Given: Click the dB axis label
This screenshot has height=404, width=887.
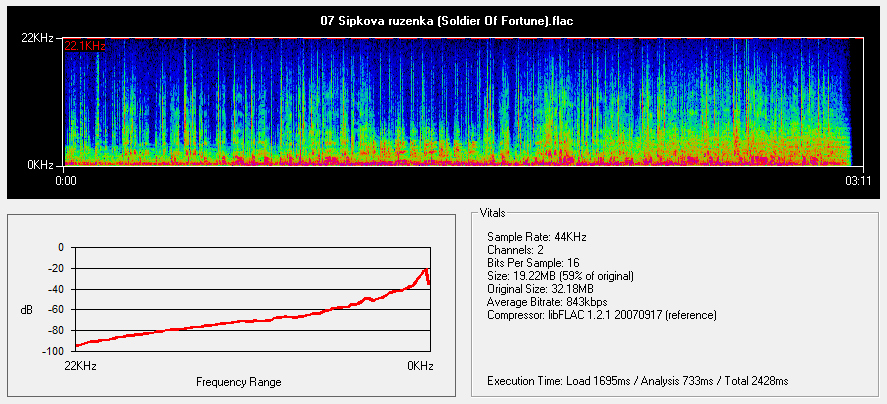Looking at the screenshot, I should [x=26, y=310].
